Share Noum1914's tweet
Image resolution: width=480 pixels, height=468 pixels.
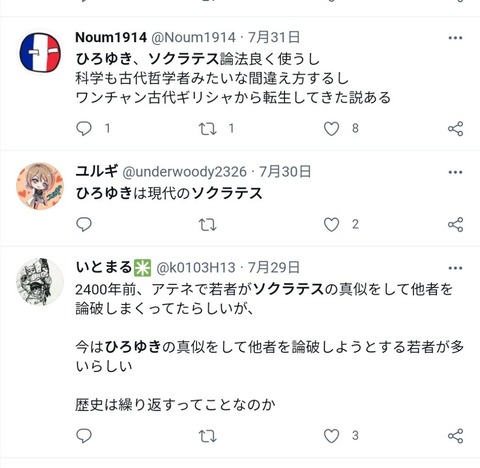click(456, 129)
